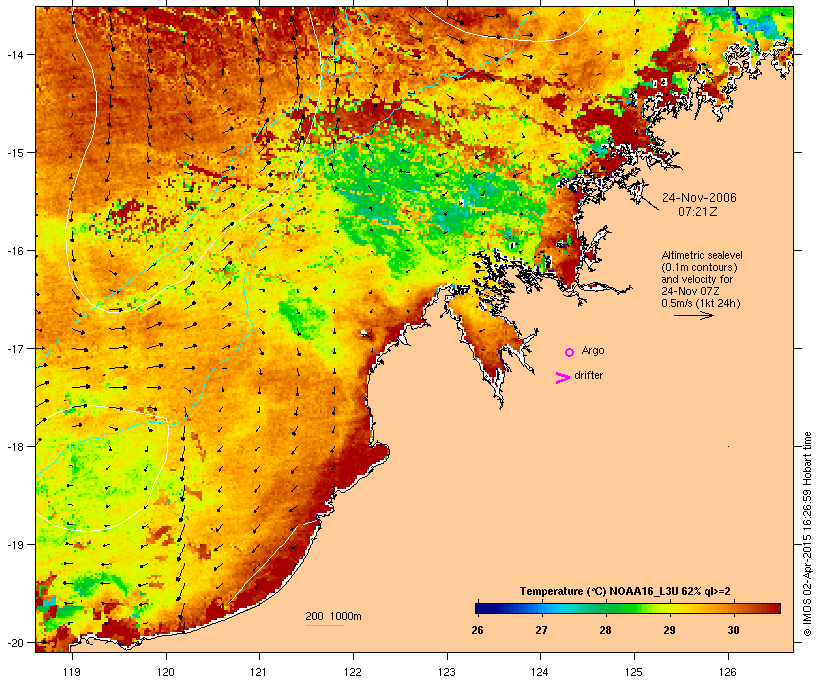
Task: Click the Temperature NOAA16_L3U colorbar title
Action: 625,591
